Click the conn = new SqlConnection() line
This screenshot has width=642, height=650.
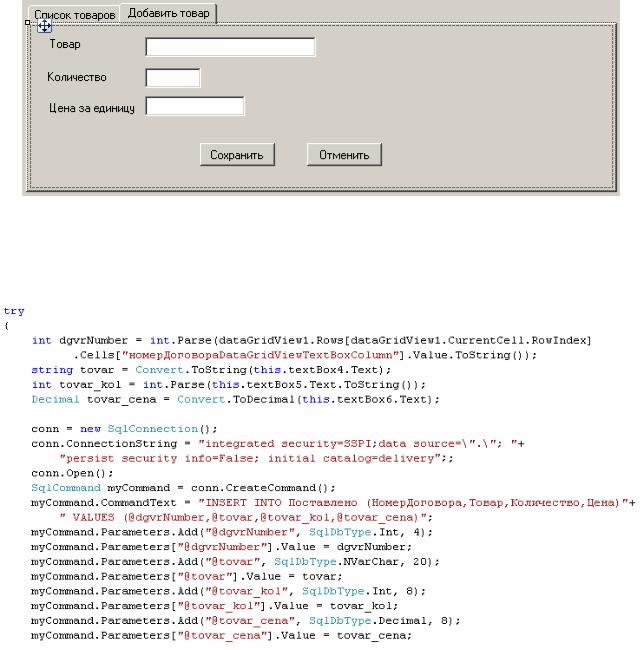click(x=124, y=429)
